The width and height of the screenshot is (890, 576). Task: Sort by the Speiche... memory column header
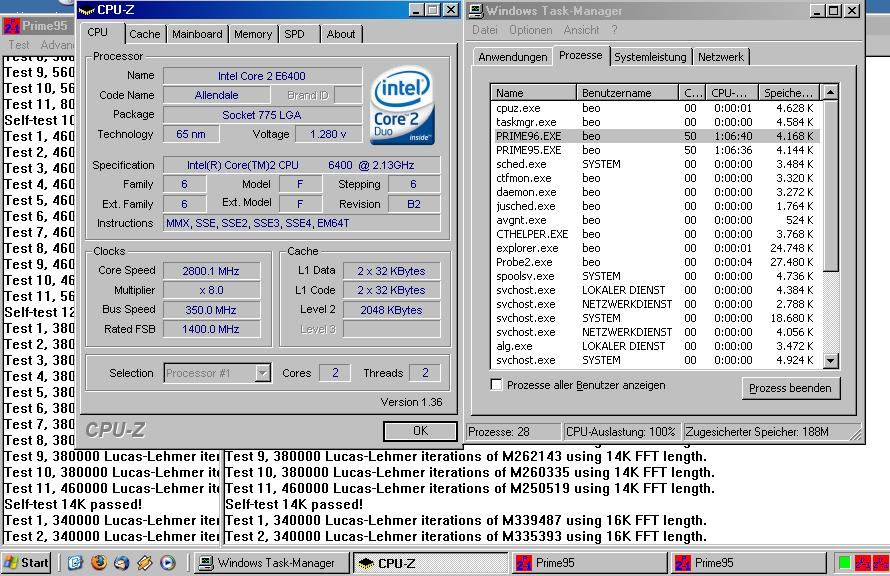tap(790, 93)
